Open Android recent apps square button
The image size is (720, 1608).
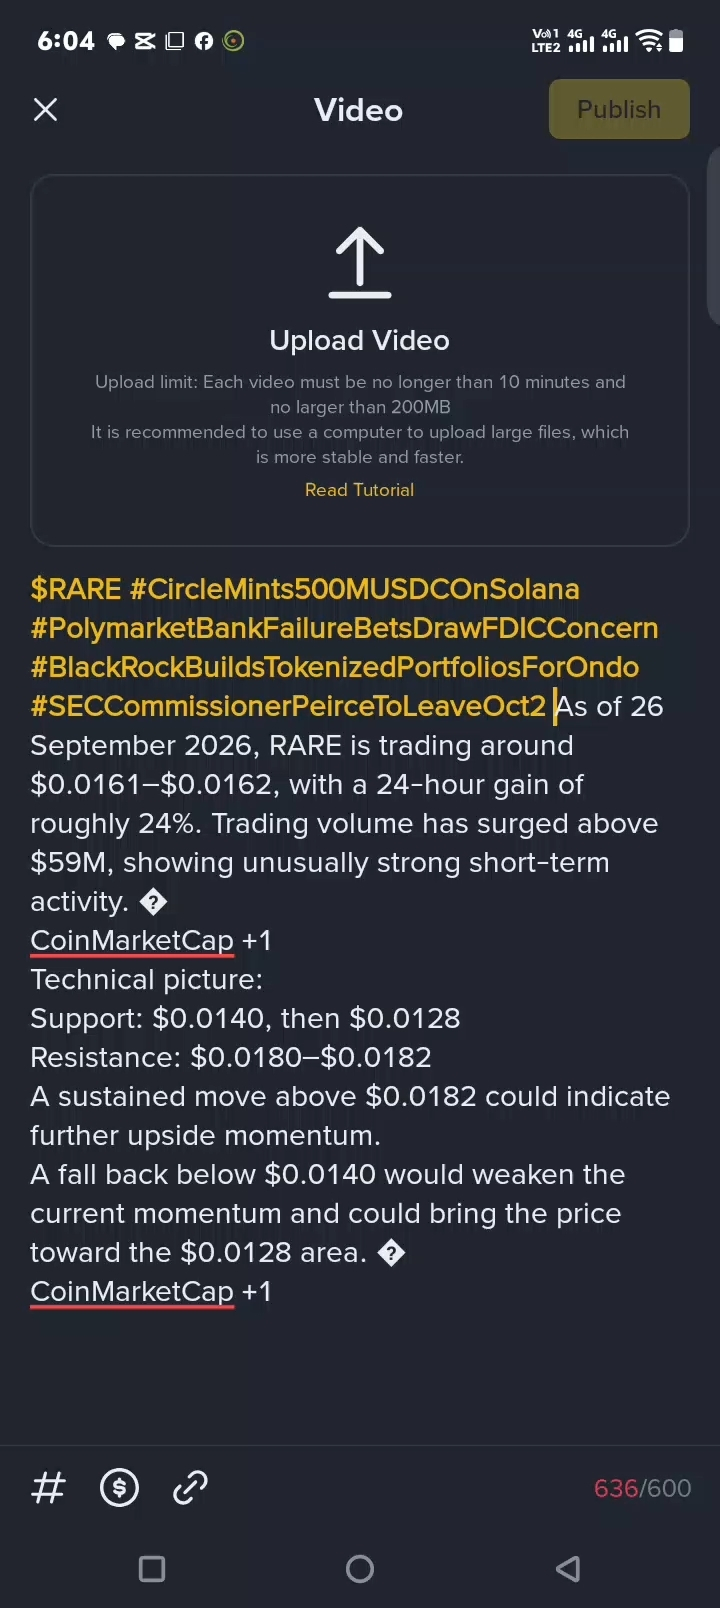(x=152, y=1568)
